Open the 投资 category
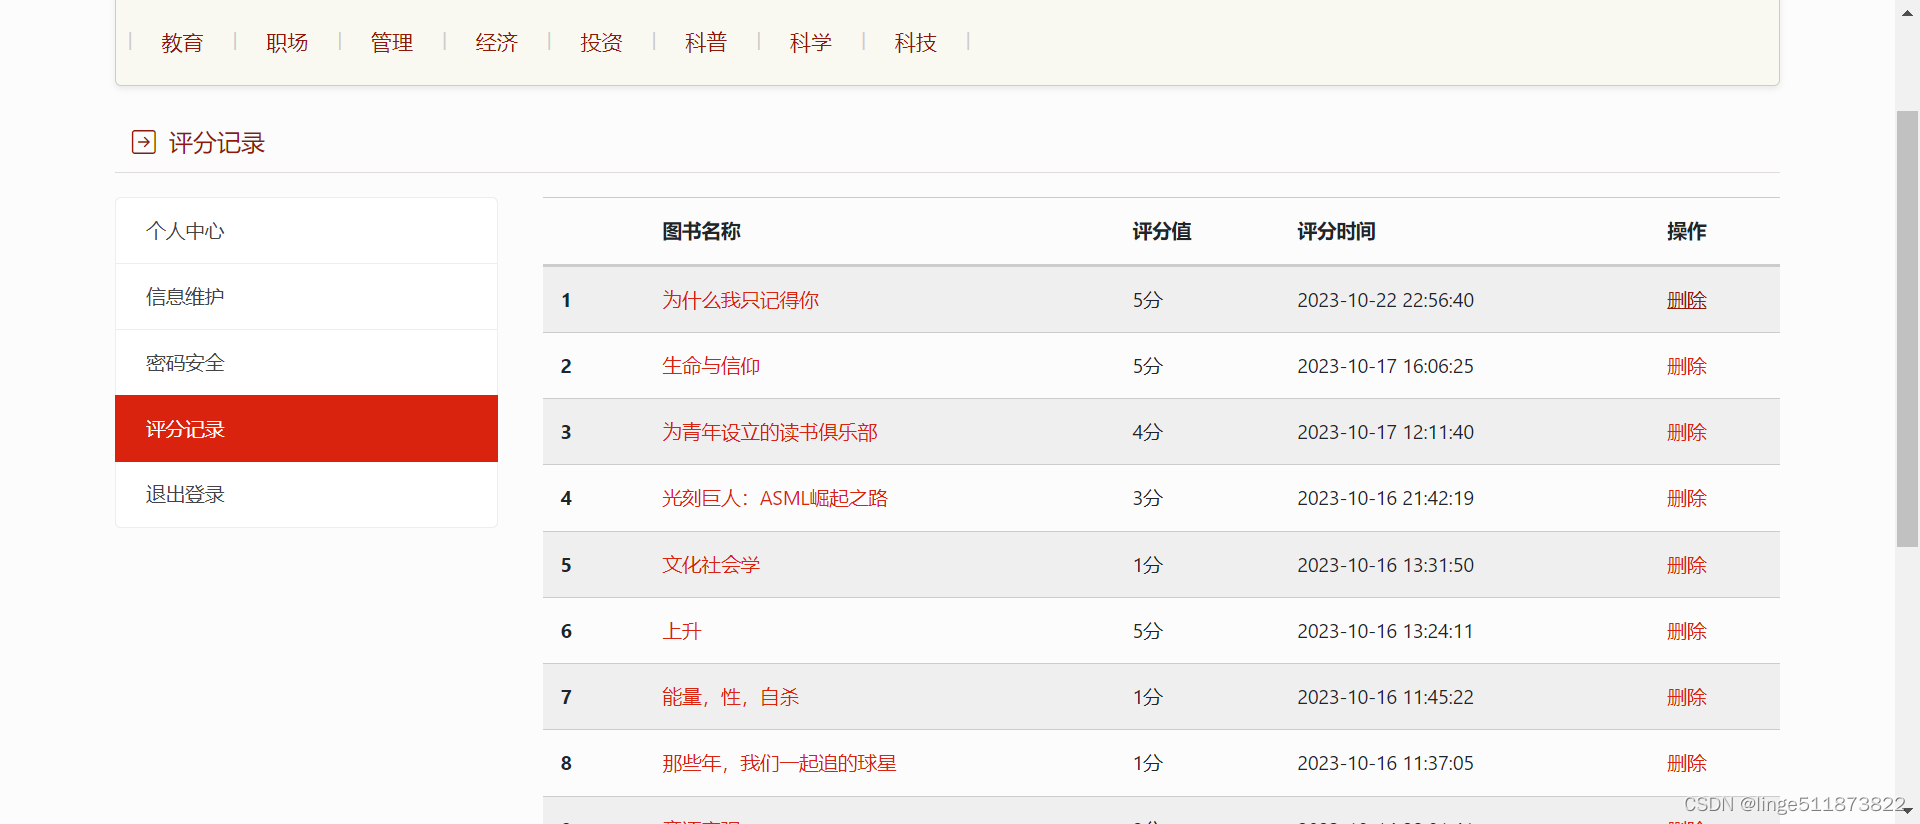 pos(601,42)
